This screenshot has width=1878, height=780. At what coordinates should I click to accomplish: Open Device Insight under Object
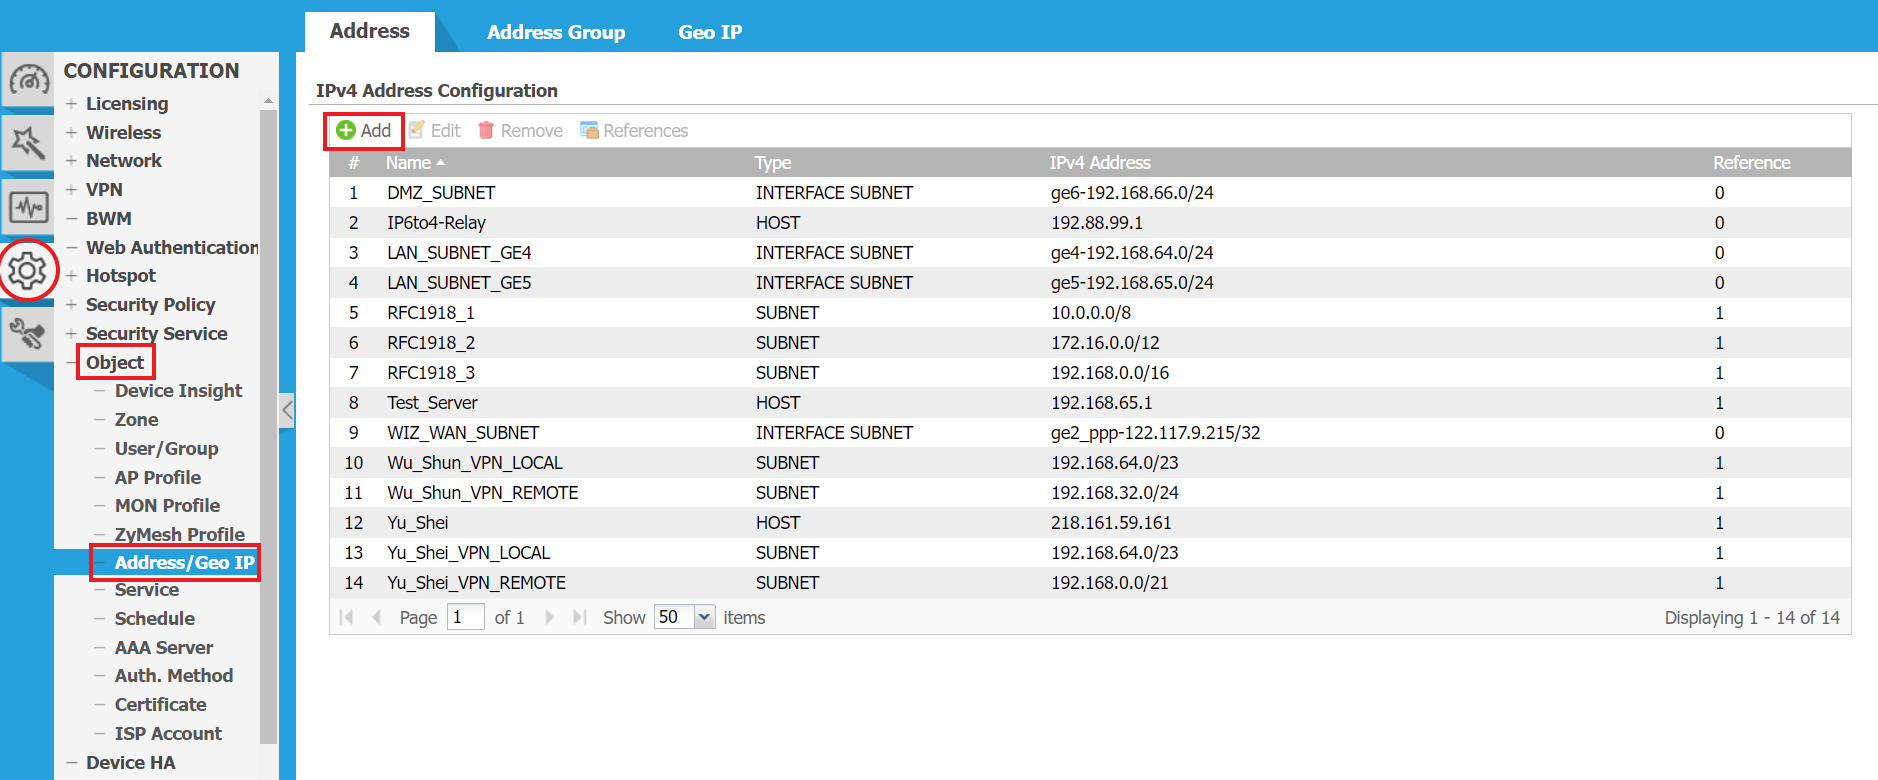(179, 391)
